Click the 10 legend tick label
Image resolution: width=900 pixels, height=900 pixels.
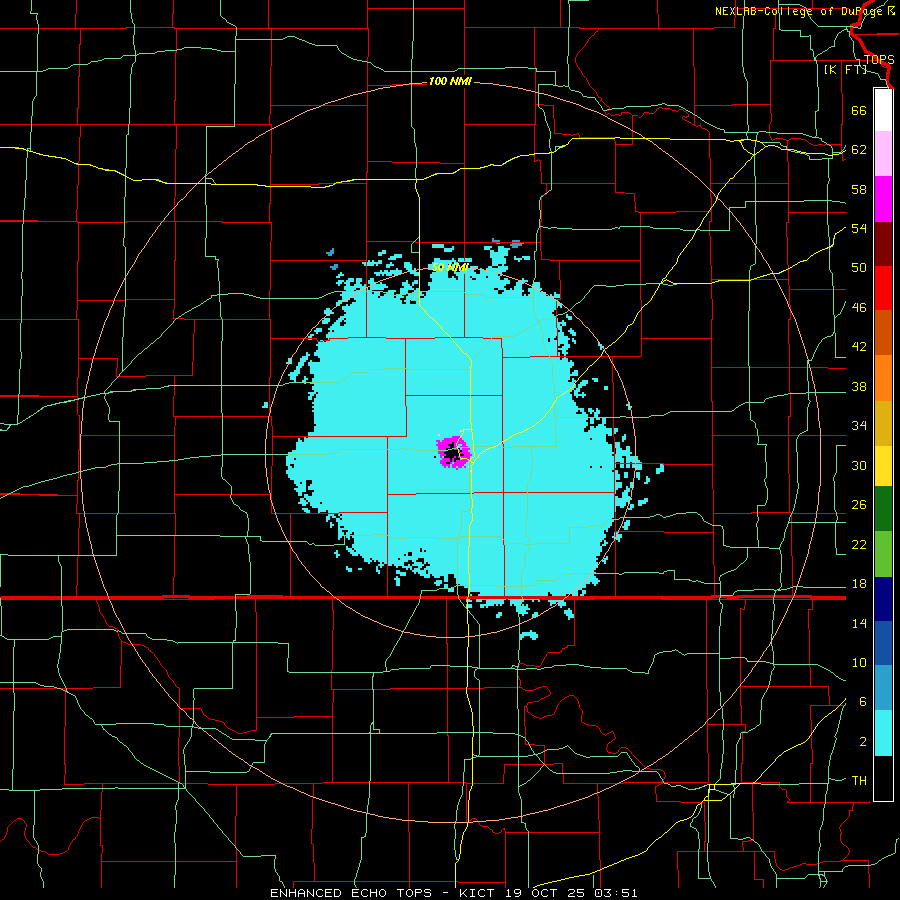click(x=859, y=662)
